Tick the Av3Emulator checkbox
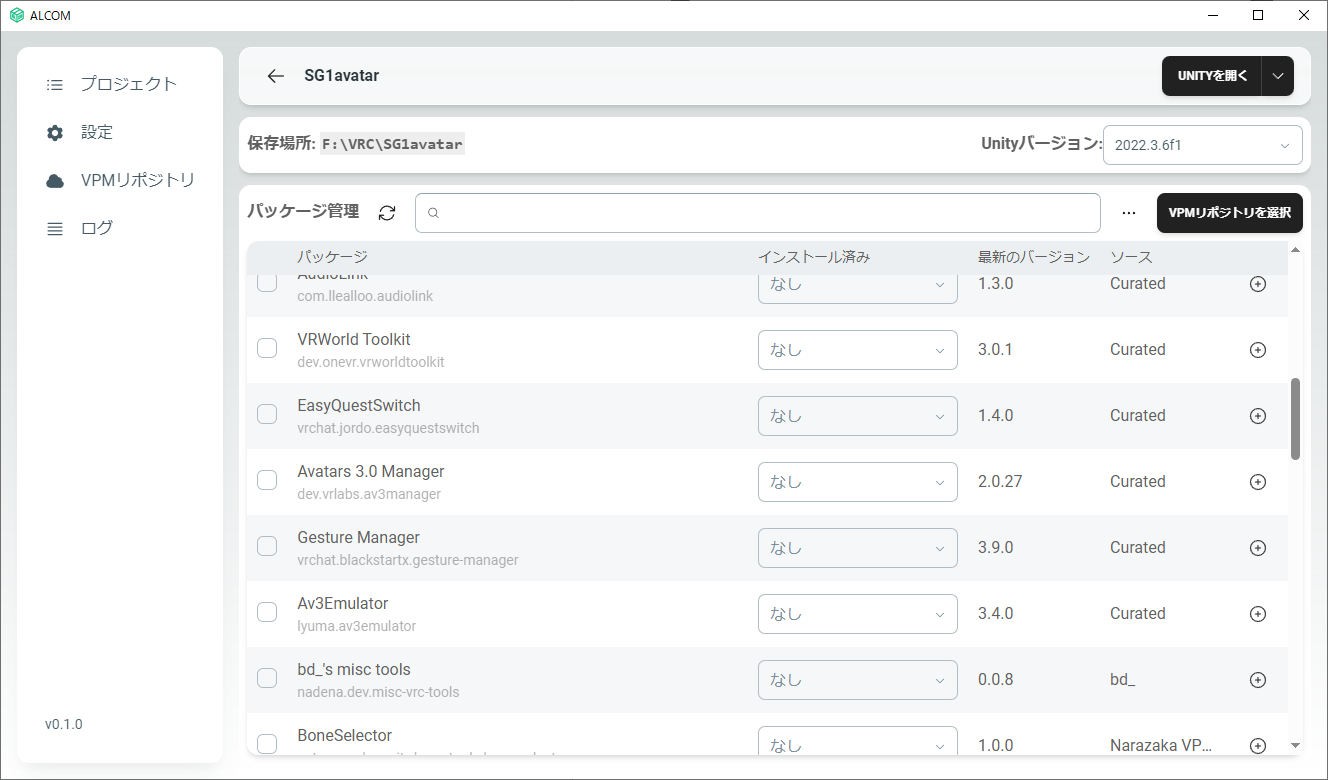1328x780 pixels. tap(267, 612)
